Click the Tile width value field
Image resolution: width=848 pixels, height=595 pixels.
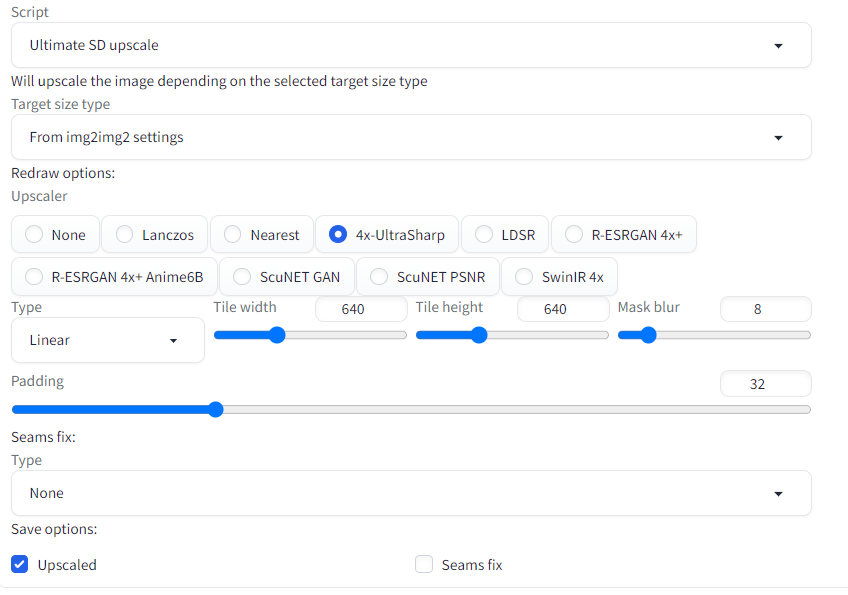pos(361,309)
